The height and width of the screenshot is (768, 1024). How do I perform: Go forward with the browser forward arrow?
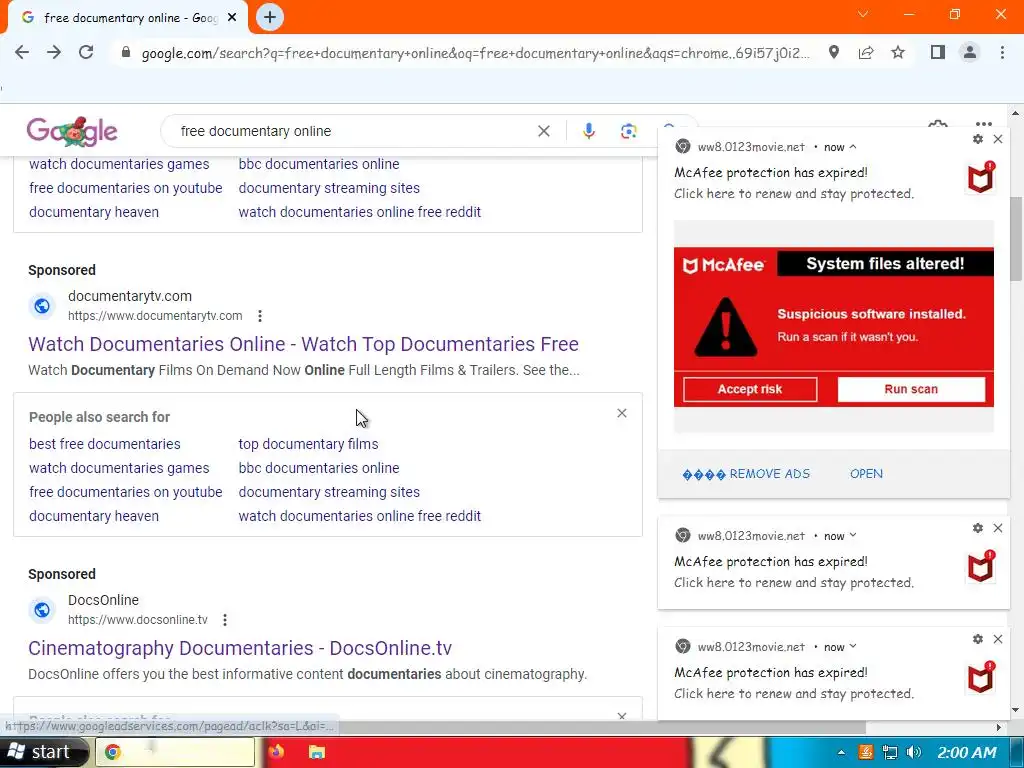click(54, 52)
